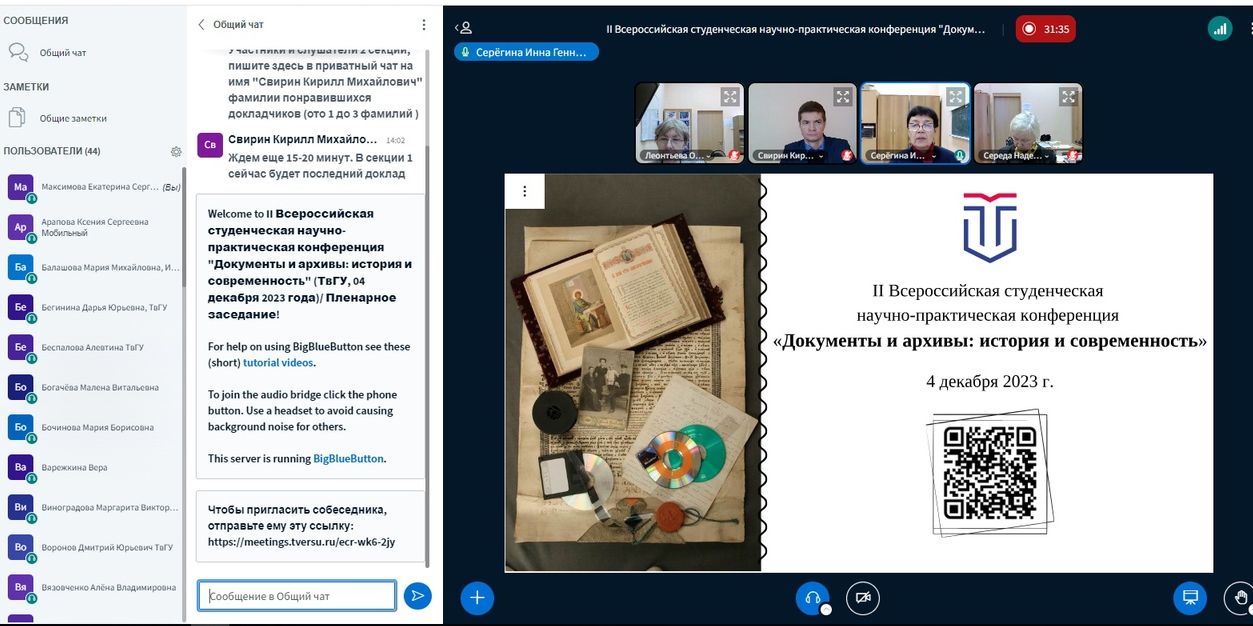Collapse chat using the back chevron
The height and width of the screenshot is (626, 1253).
coord(201,25)
